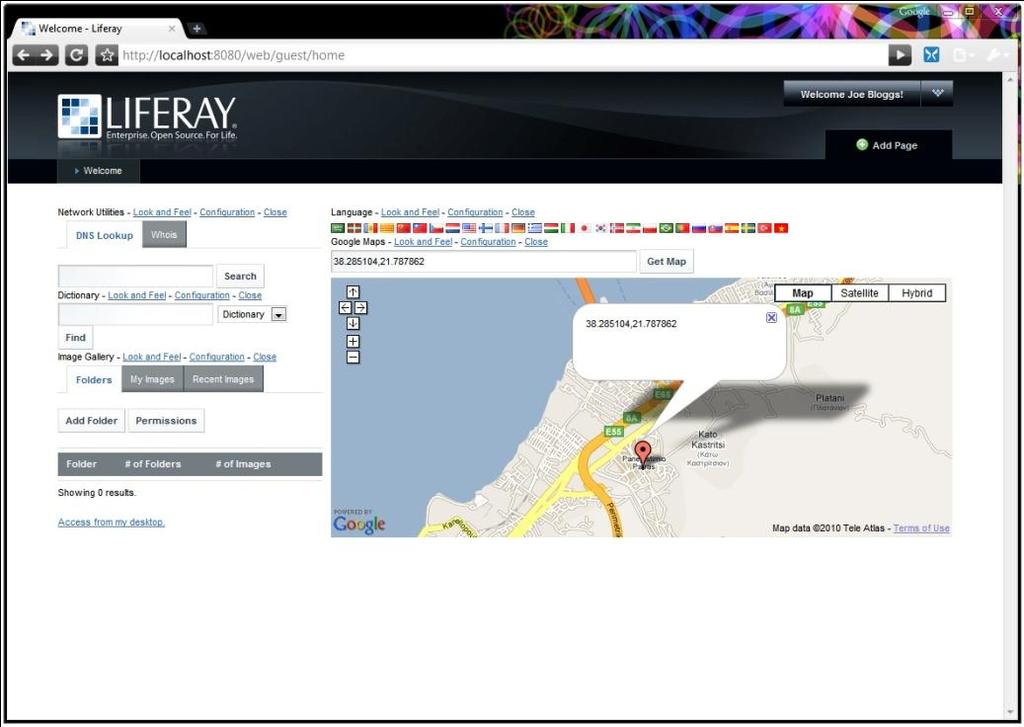Pan the map left

(x=345, y=308)
